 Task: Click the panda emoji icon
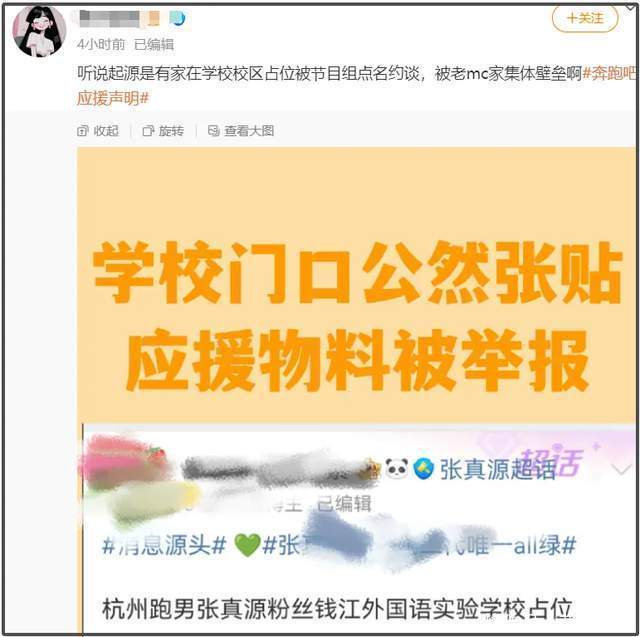397,468
